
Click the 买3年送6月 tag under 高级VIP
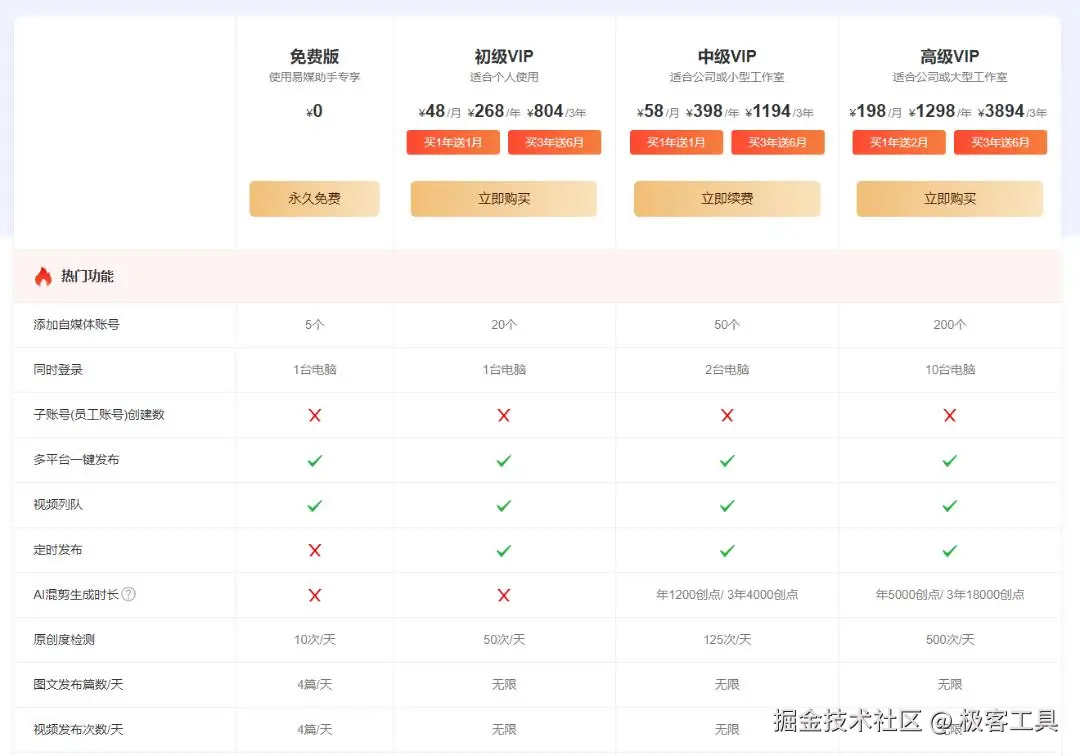pos(1000,142)
